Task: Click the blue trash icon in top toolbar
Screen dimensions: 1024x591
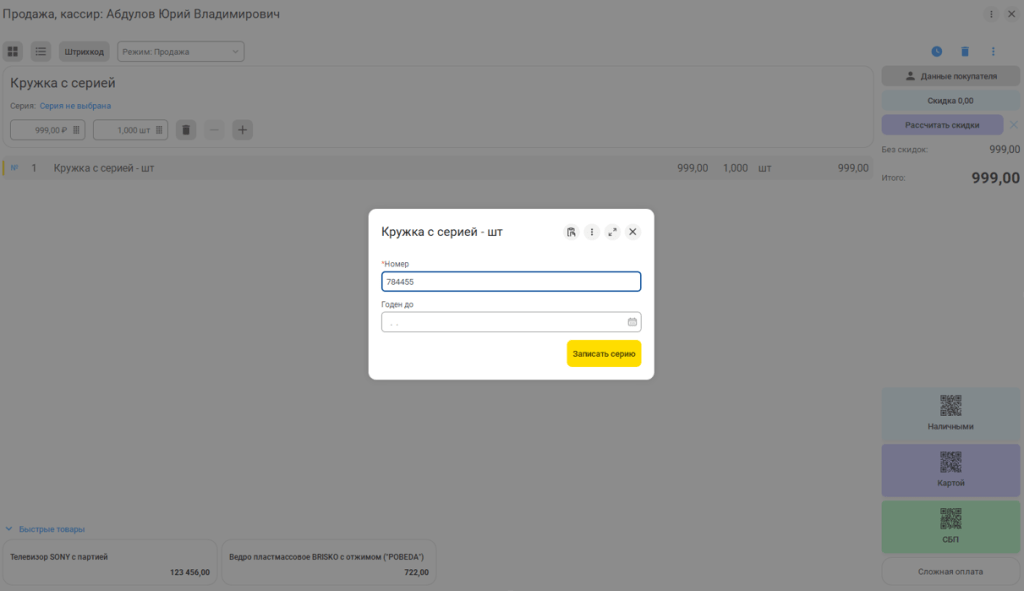Action: [965, 52]
